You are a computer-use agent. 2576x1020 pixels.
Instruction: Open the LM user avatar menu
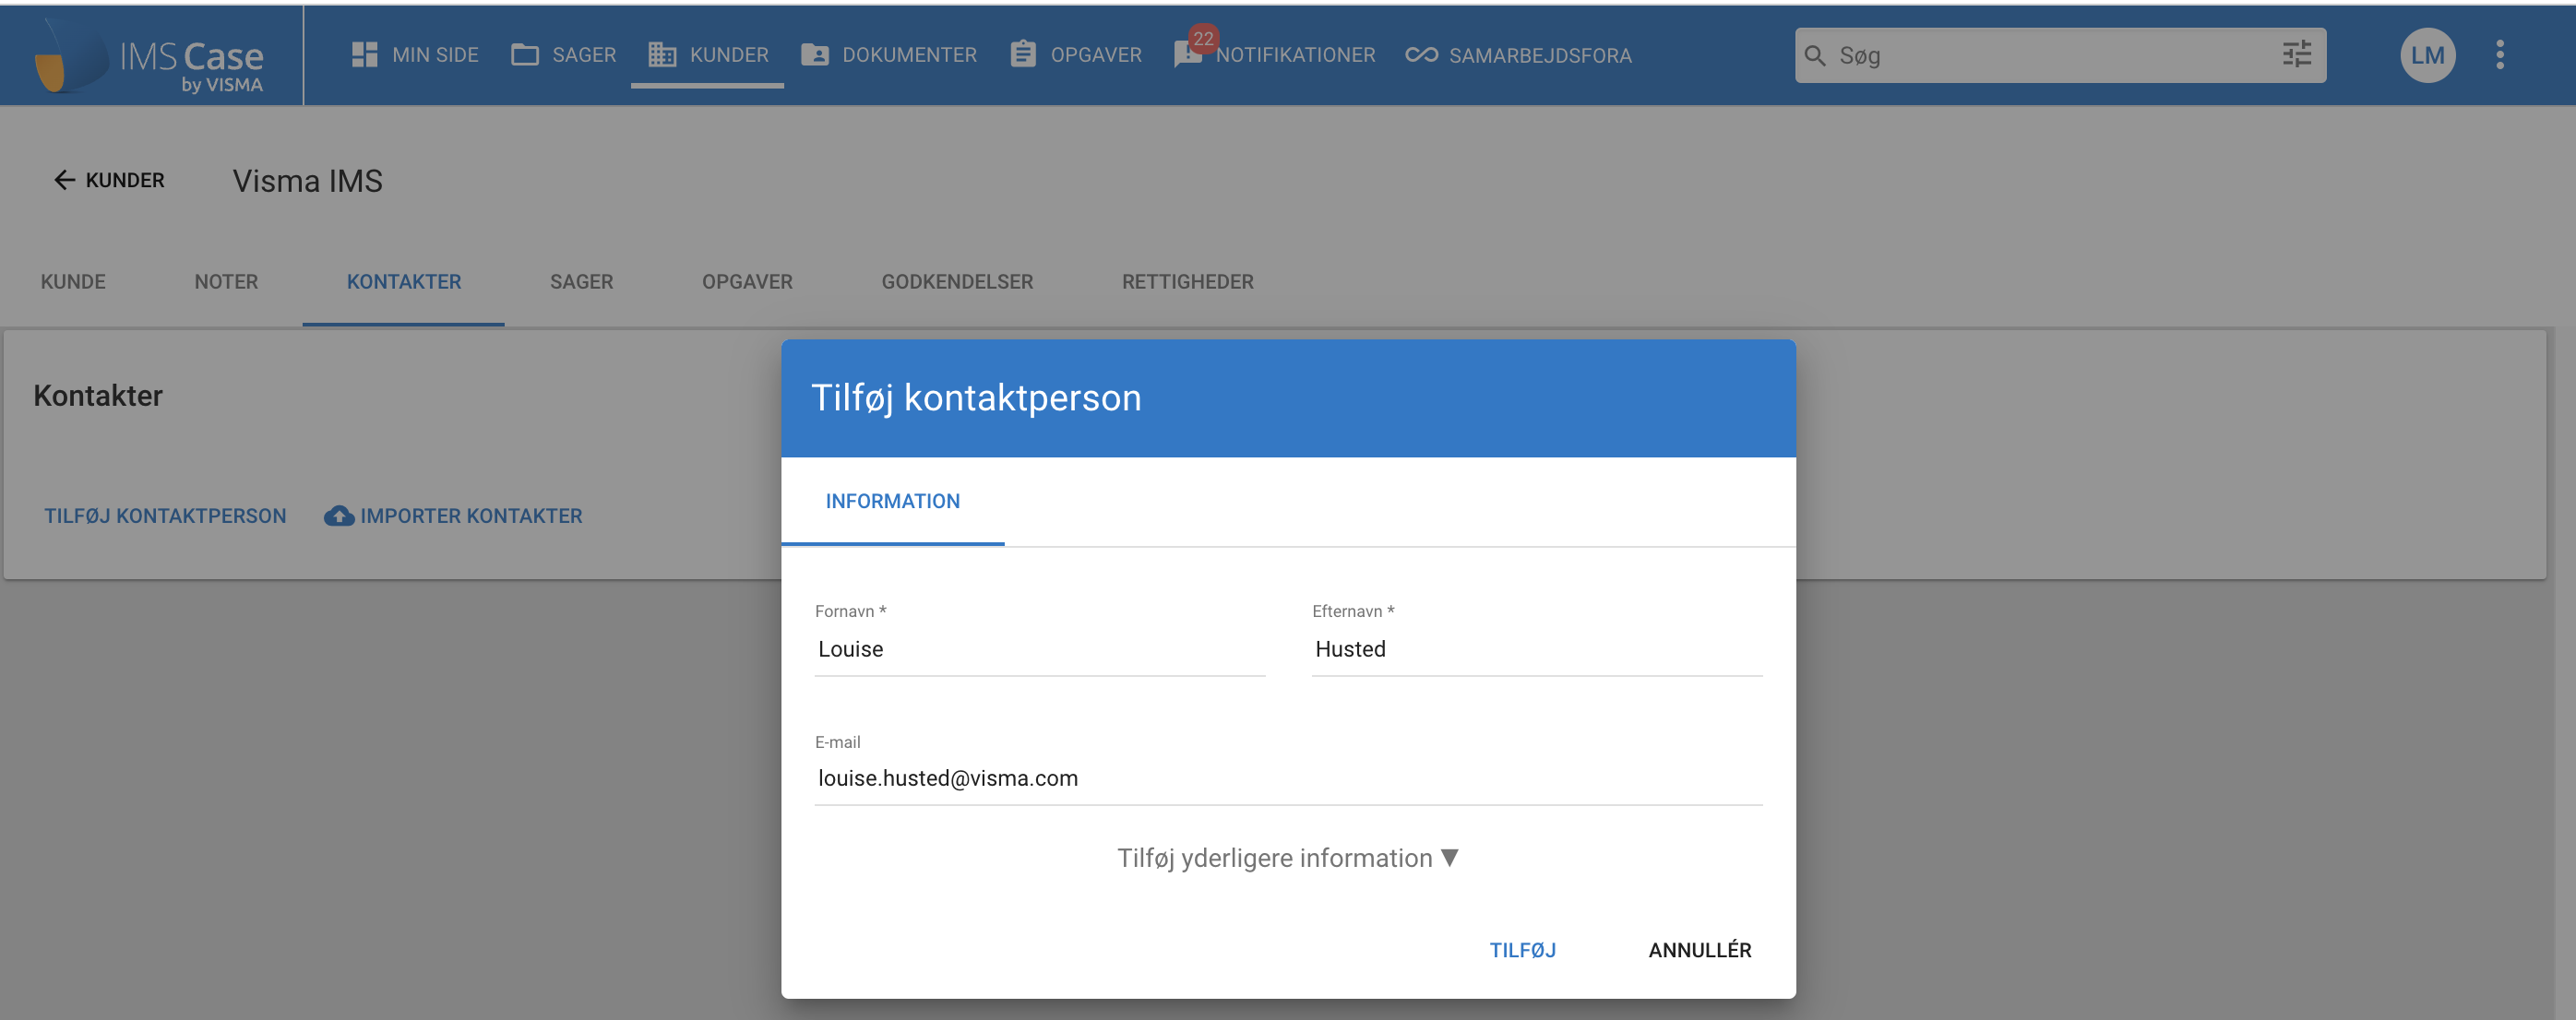point(2427,56)
